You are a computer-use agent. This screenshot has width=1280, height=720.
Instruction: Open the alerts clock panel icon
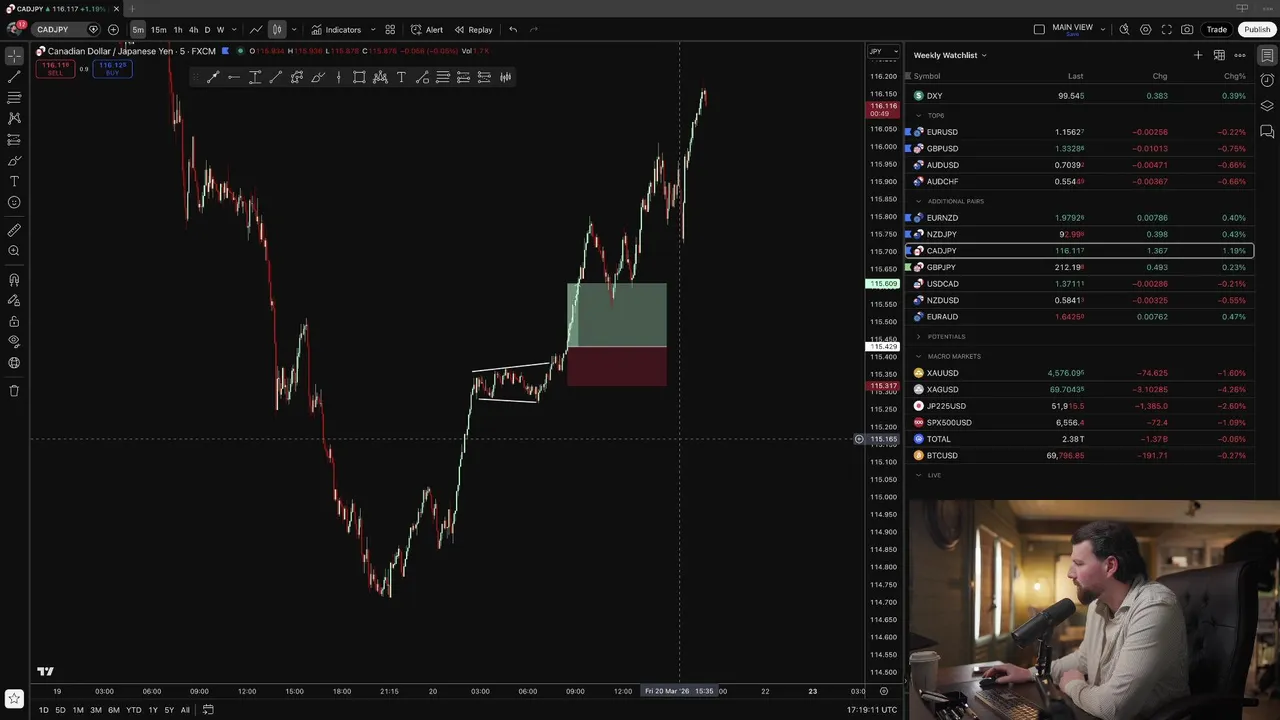coord(1267,81)
